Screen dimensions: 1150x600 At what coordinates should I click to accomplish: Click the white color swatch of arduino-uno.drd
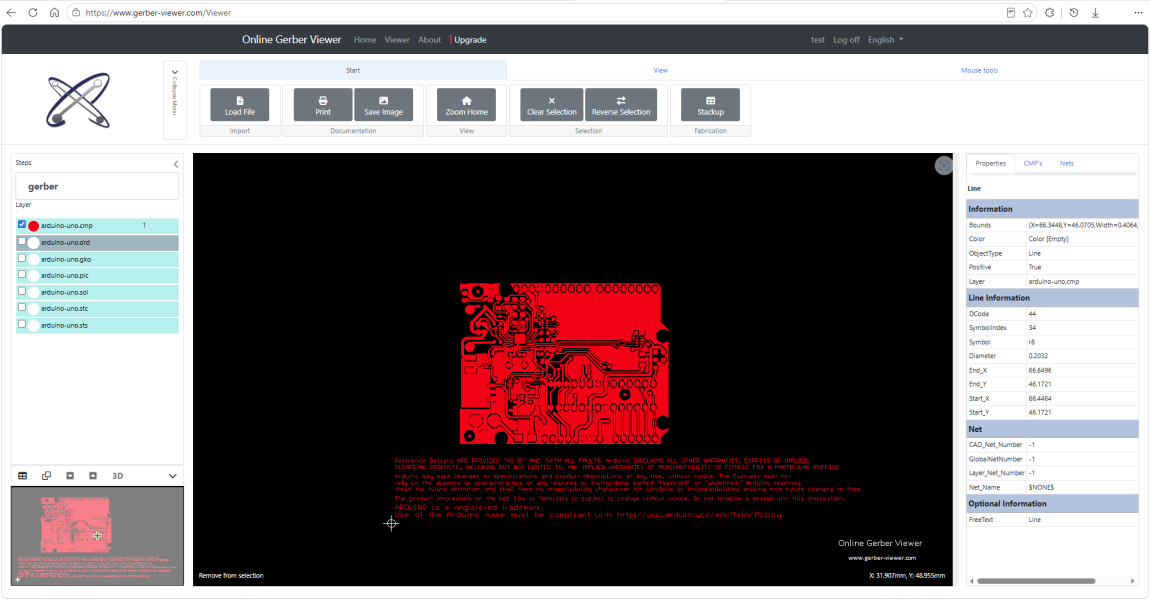(x=34, y=243)
